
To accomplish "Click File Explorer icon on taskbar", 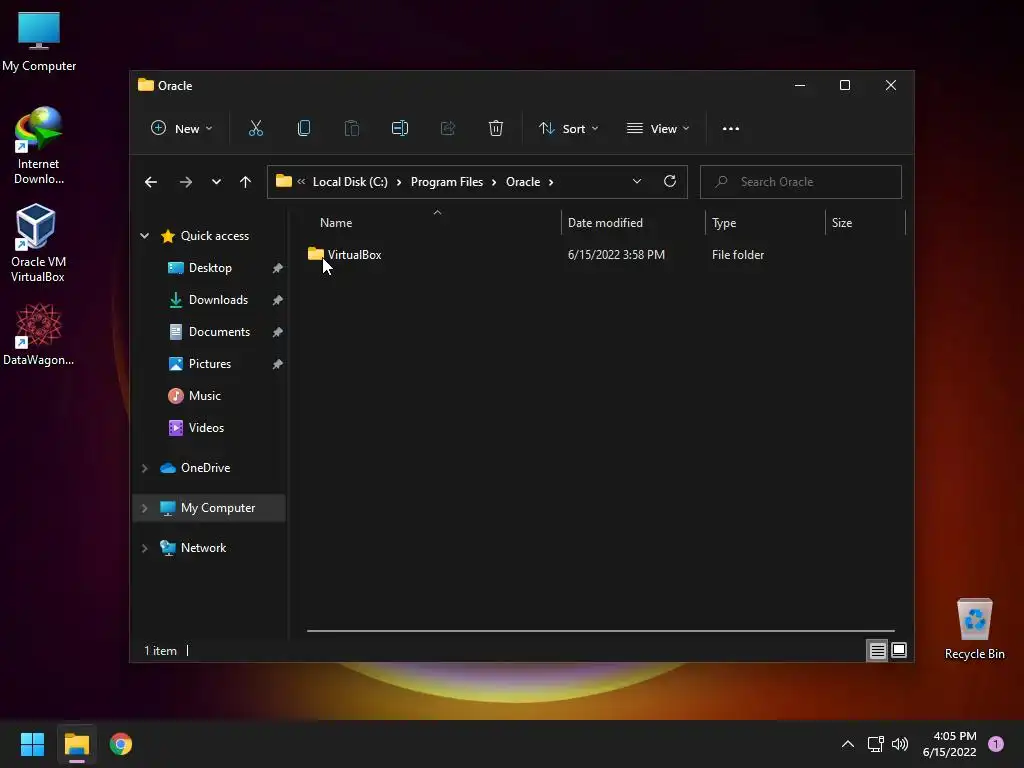I will (76, 744).
